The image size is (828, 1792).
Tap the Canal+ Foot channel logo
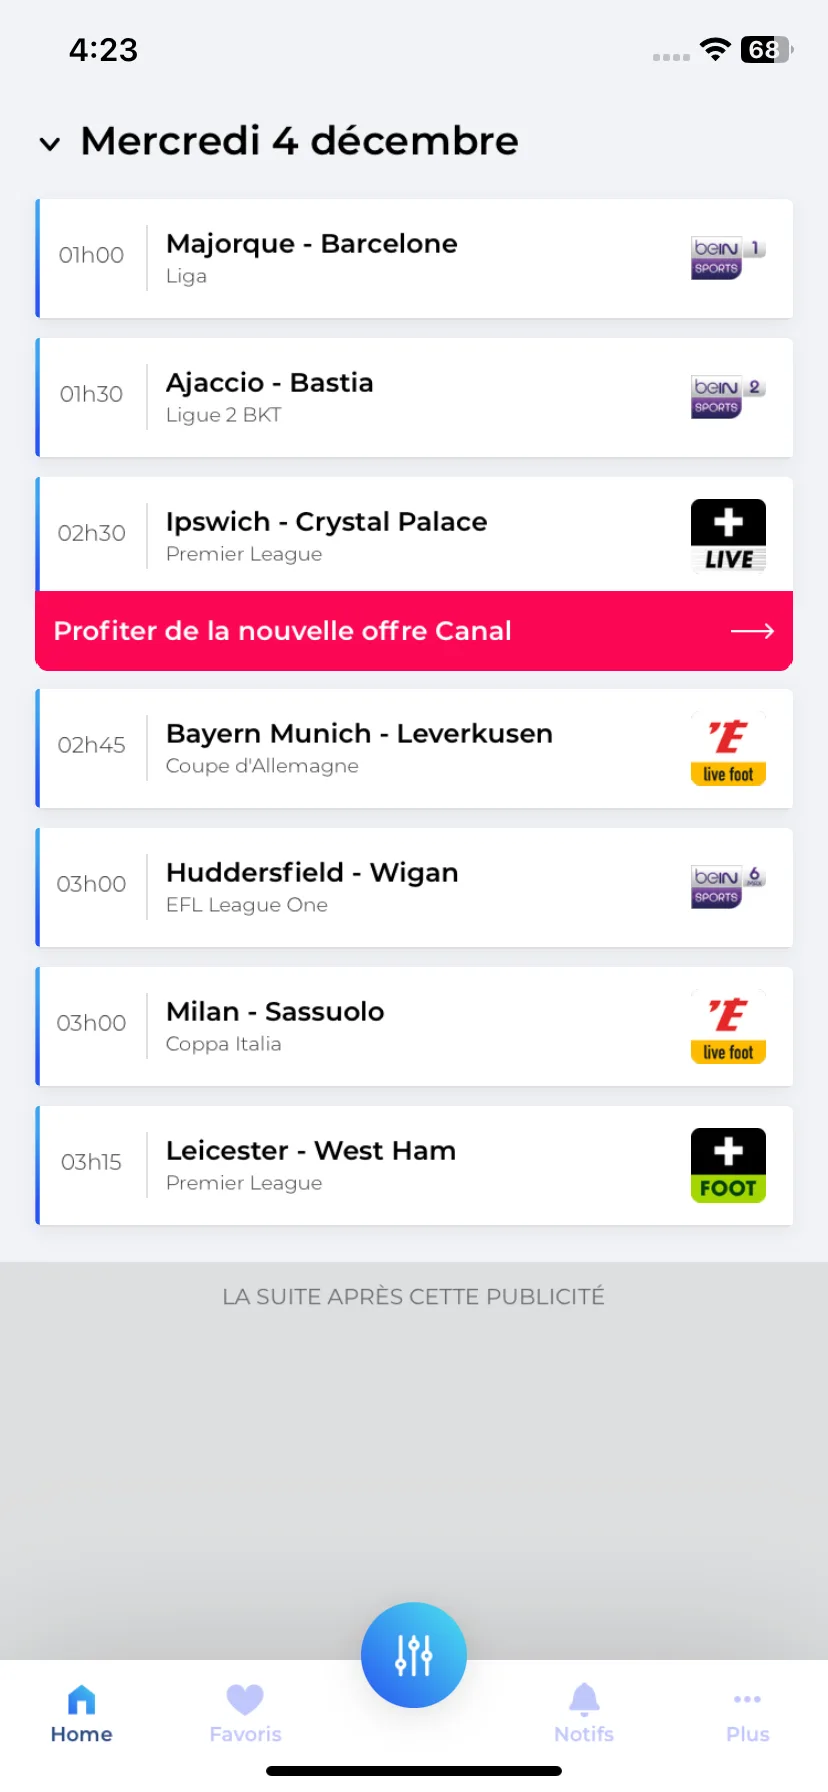click(728, 1165)
